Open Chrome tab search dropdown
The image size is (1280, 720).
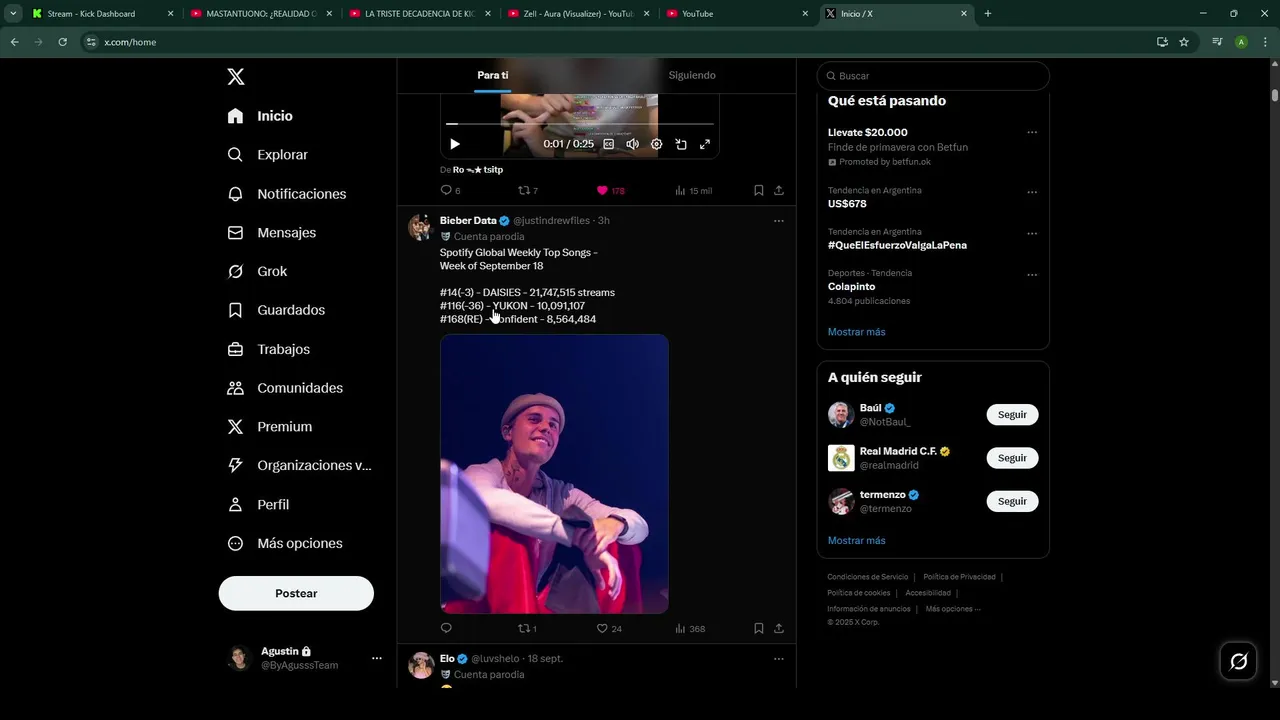coord(13,14)
